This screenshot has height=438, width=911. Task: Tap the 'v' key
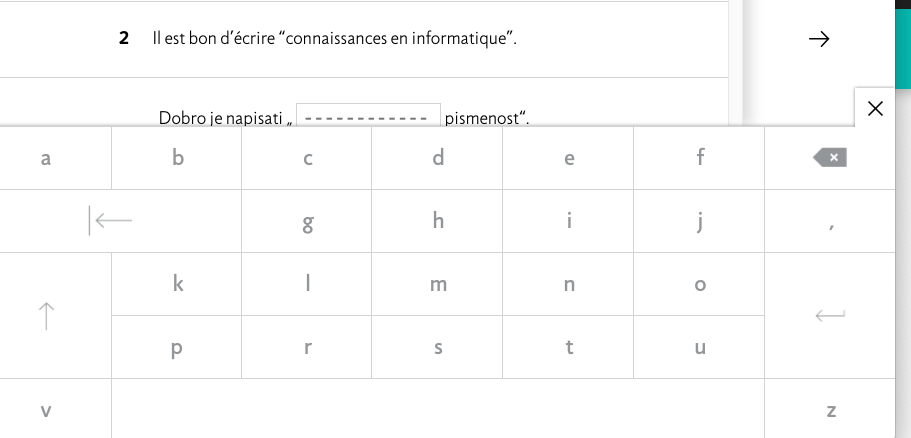46,410
